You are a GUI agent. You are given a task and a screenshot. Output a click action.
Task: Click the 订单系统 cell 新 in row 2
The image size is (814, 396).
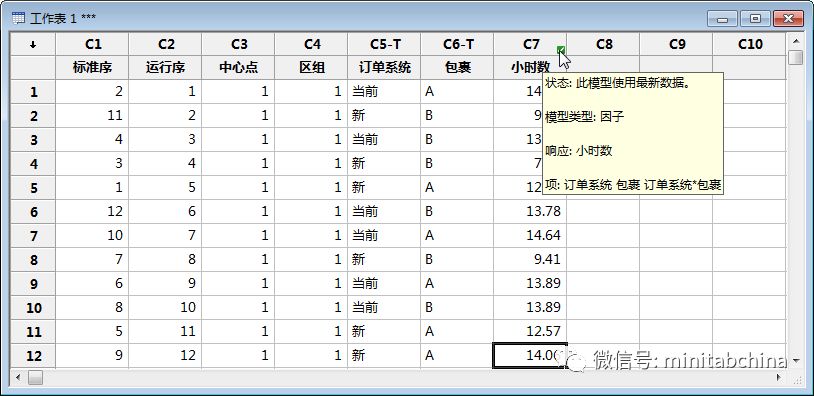385,116
